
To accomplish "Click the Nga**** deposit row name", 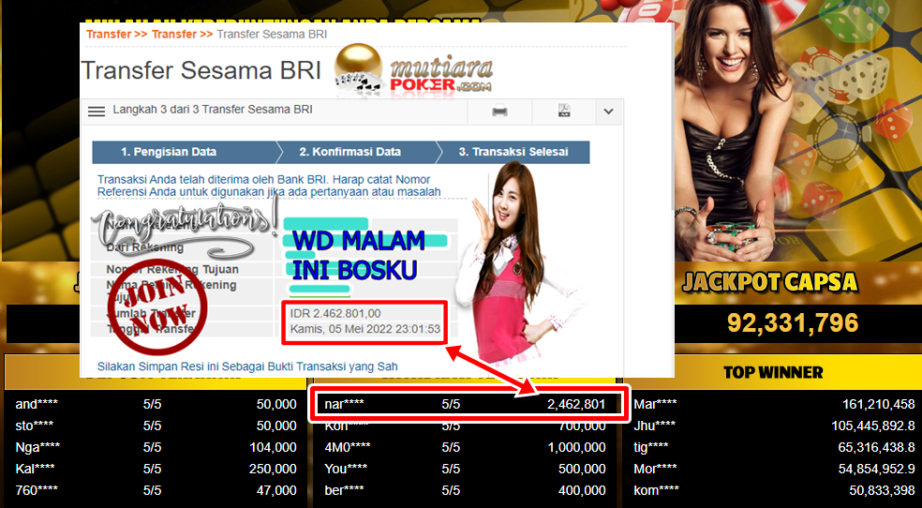I will pyautogui.click(x=38, y=447).
